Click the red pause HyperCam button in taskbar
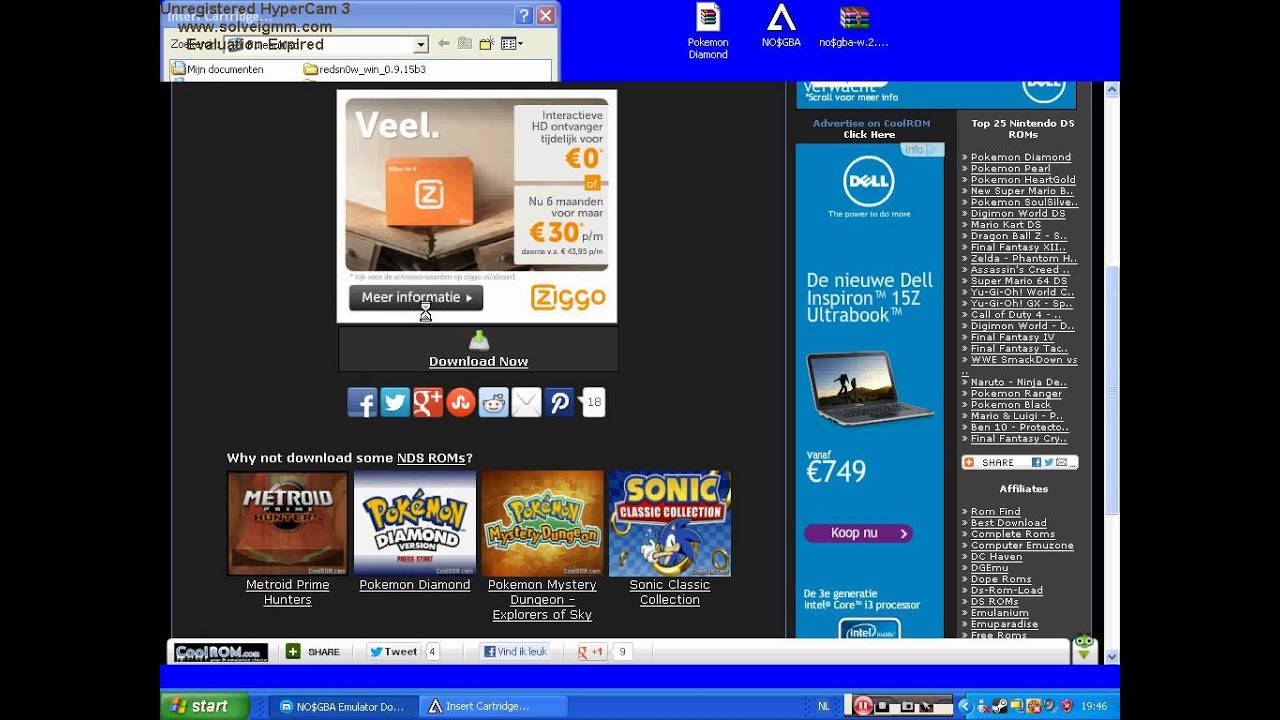1280x720 pixels. 863,706
